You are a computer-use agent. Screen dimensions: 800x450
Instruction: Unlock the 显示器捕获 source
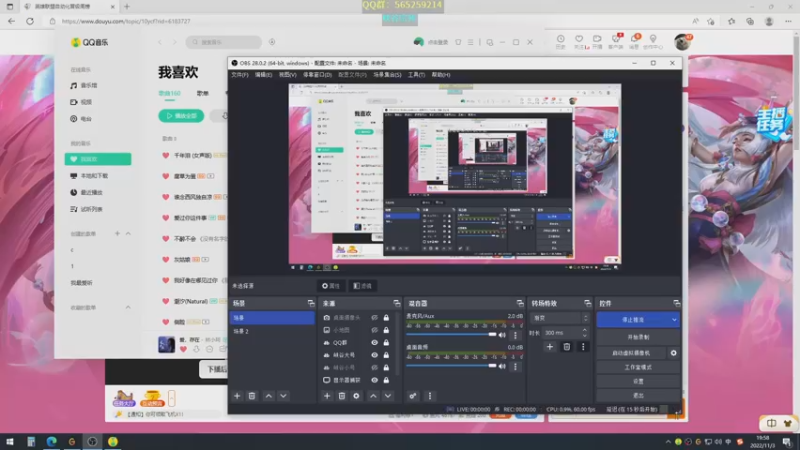386,380
